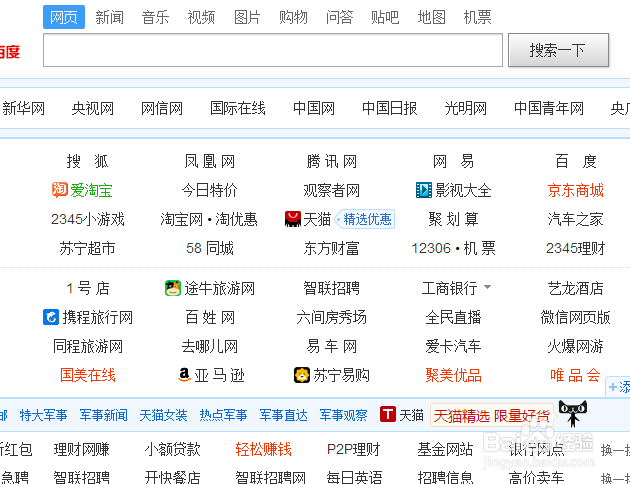The image size is (630, 484).
Task: Click the Tmall cat icon beside 天猫
Action: coord(293,219)
